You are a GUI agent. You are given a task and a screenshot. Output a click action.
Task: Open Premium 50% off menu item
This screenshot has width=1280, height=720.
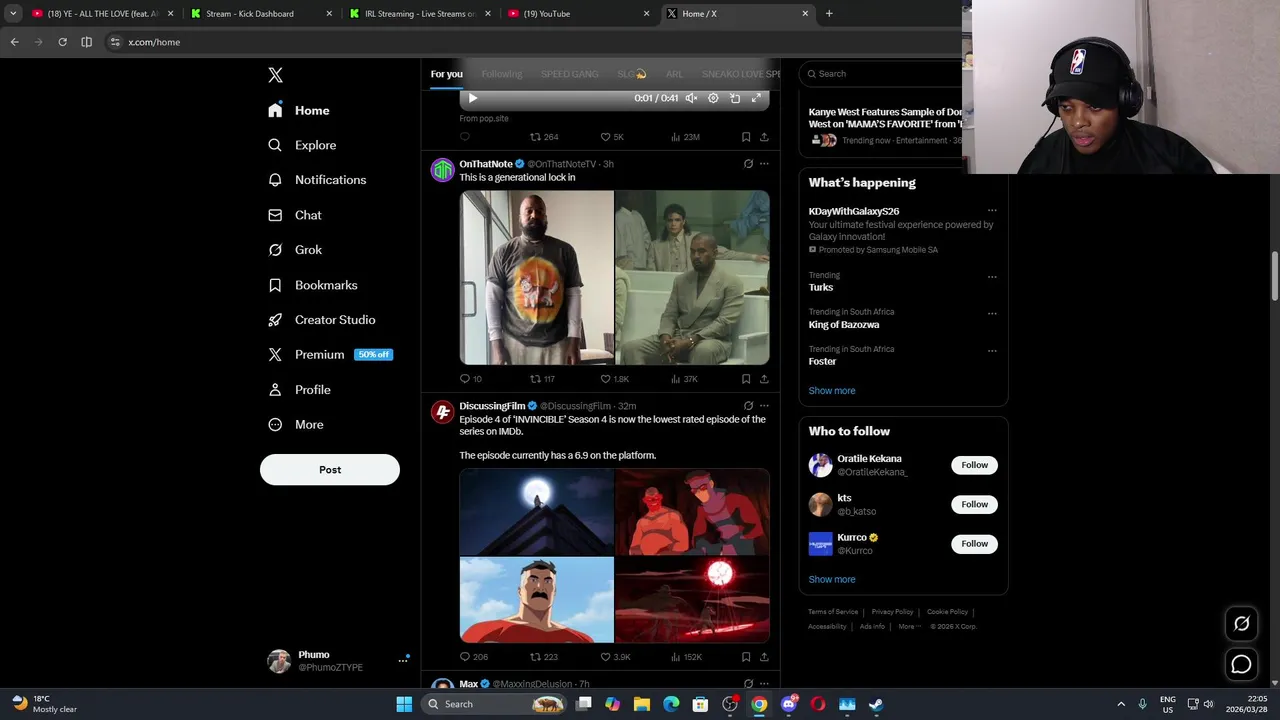330,355
